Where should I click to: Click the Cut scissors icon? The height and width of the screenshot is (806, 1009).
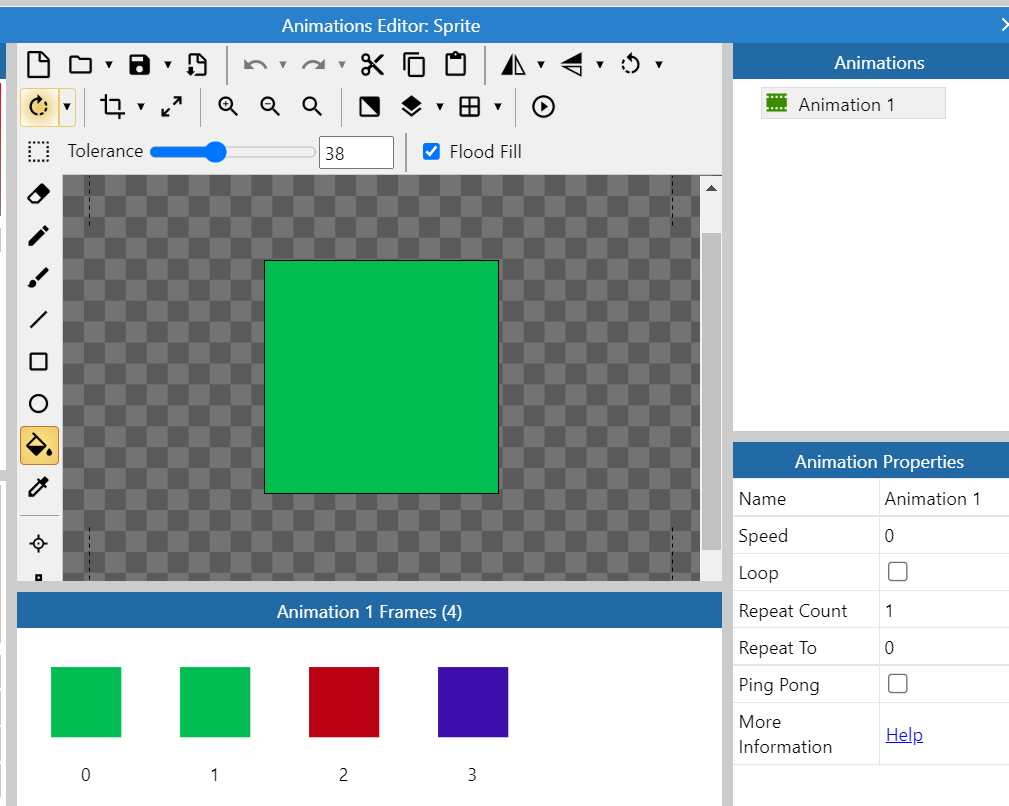(372, 64)
